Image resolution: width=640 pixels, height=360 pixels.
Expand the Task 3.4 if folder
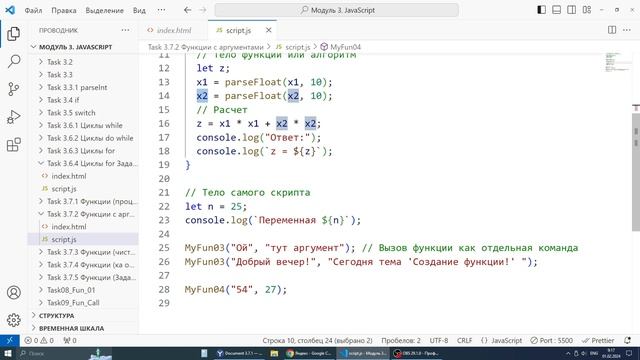(x=83, y=100)
